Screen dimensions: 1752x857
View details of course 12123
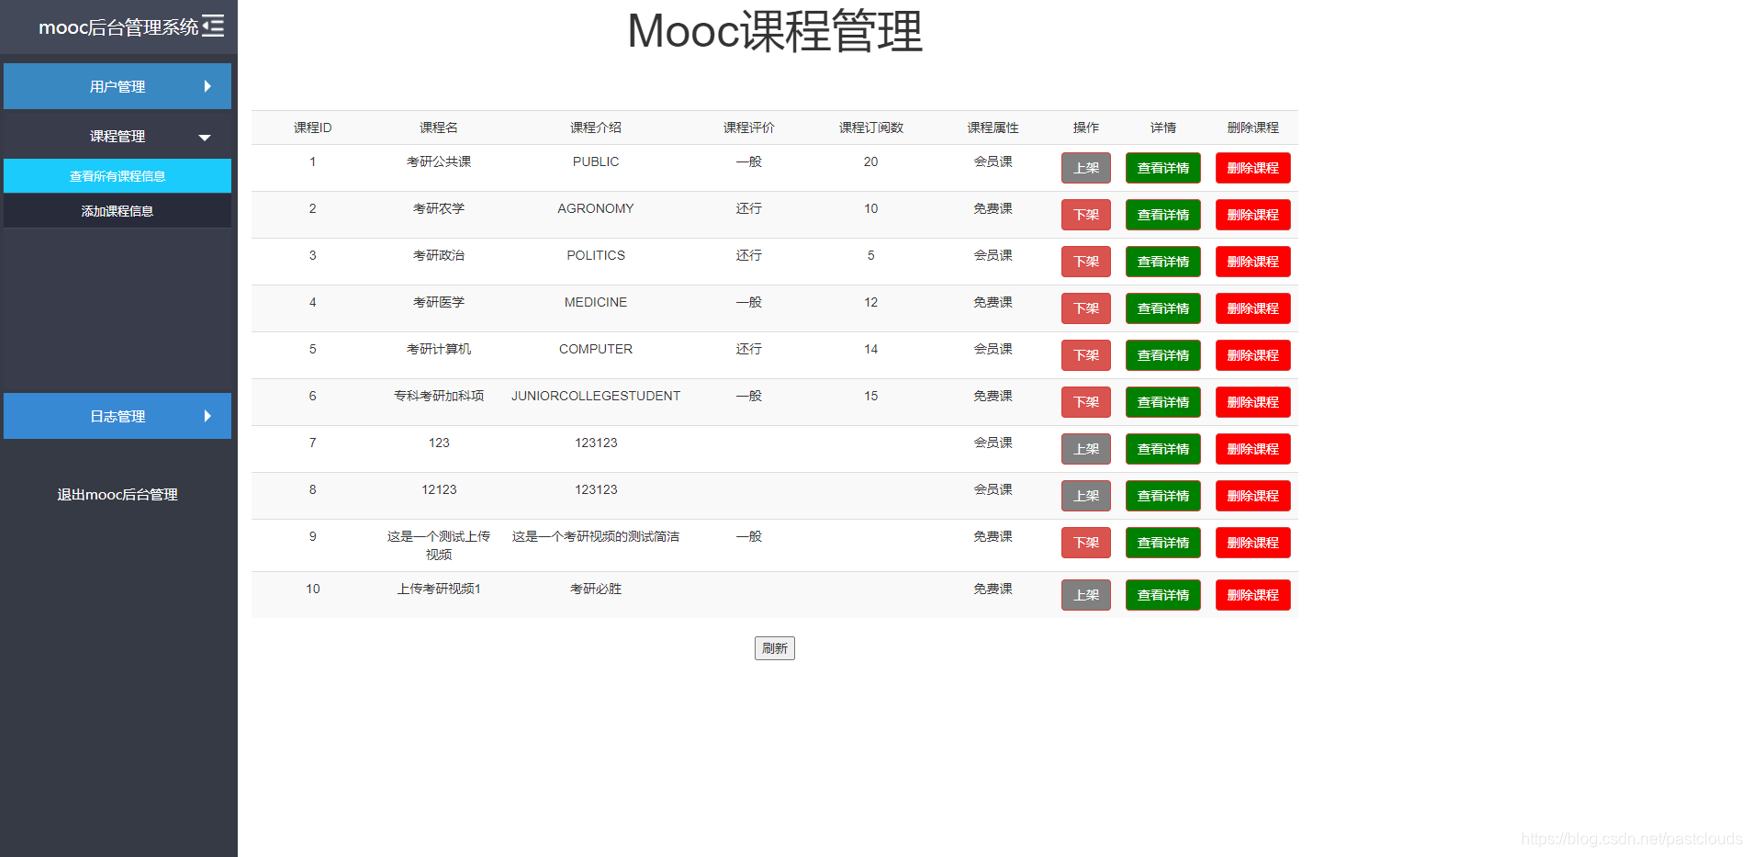click(1163, 496)
